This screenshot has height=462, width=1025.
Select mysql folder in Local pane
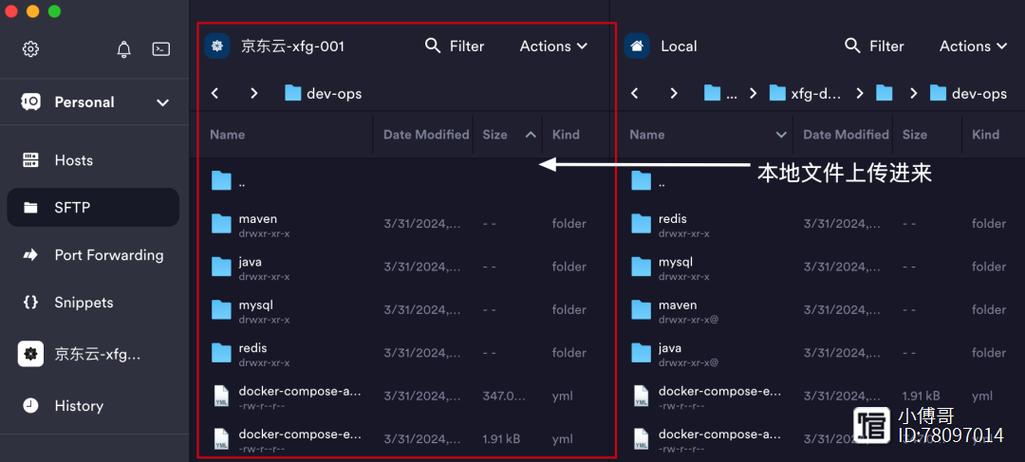point(821,267)
